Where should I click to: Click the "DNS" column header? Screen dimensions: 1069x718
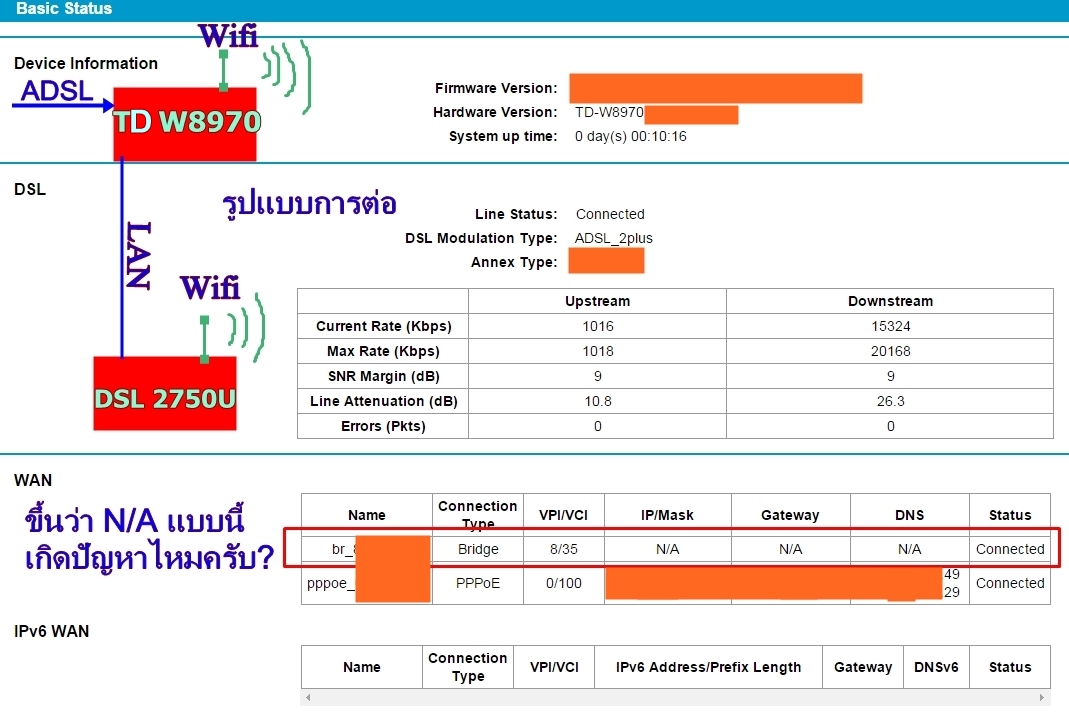909,515
